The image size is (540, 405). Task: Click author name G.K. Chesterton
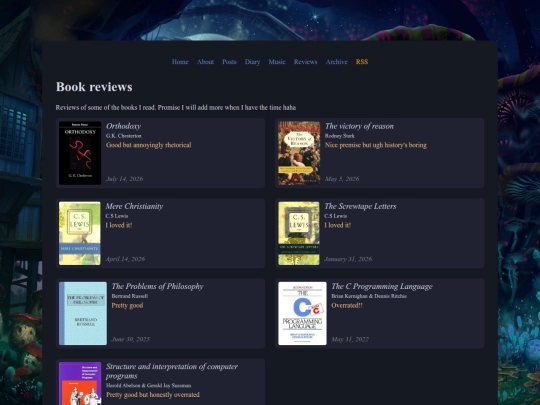coord(124,136)
